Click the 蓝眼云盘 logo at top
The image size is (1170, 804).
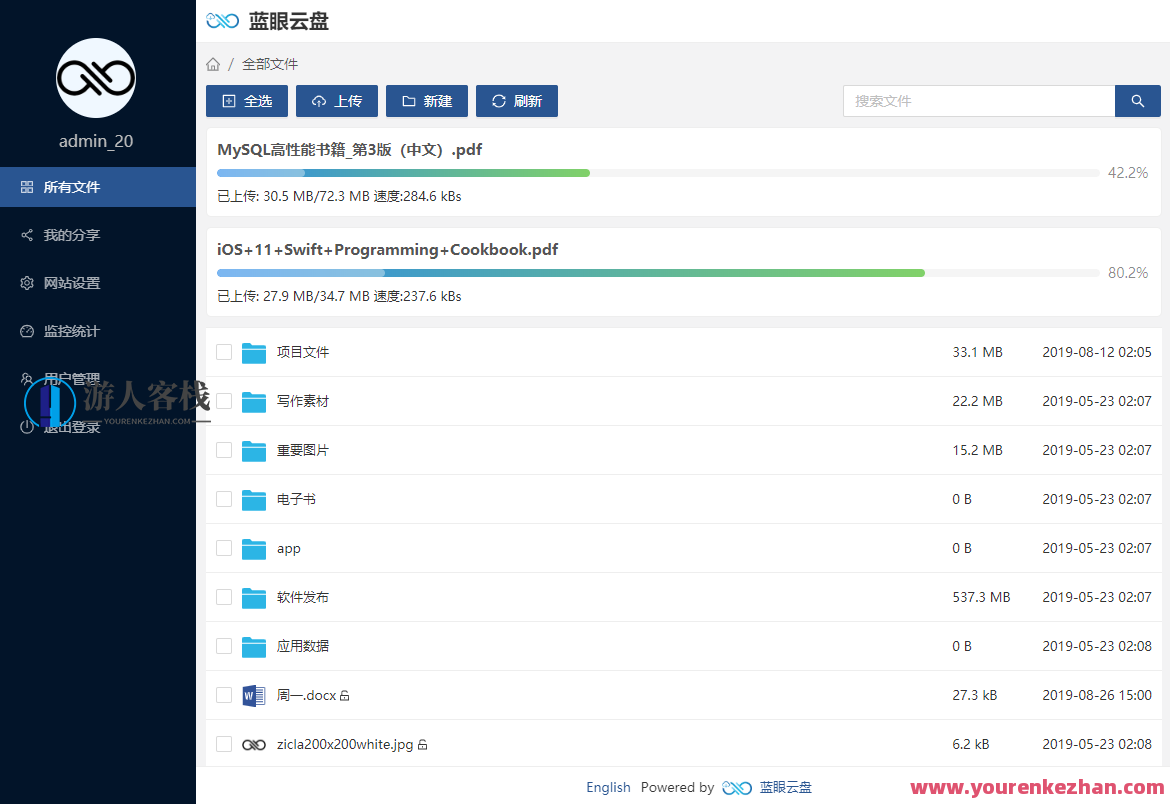pos(270,21)
